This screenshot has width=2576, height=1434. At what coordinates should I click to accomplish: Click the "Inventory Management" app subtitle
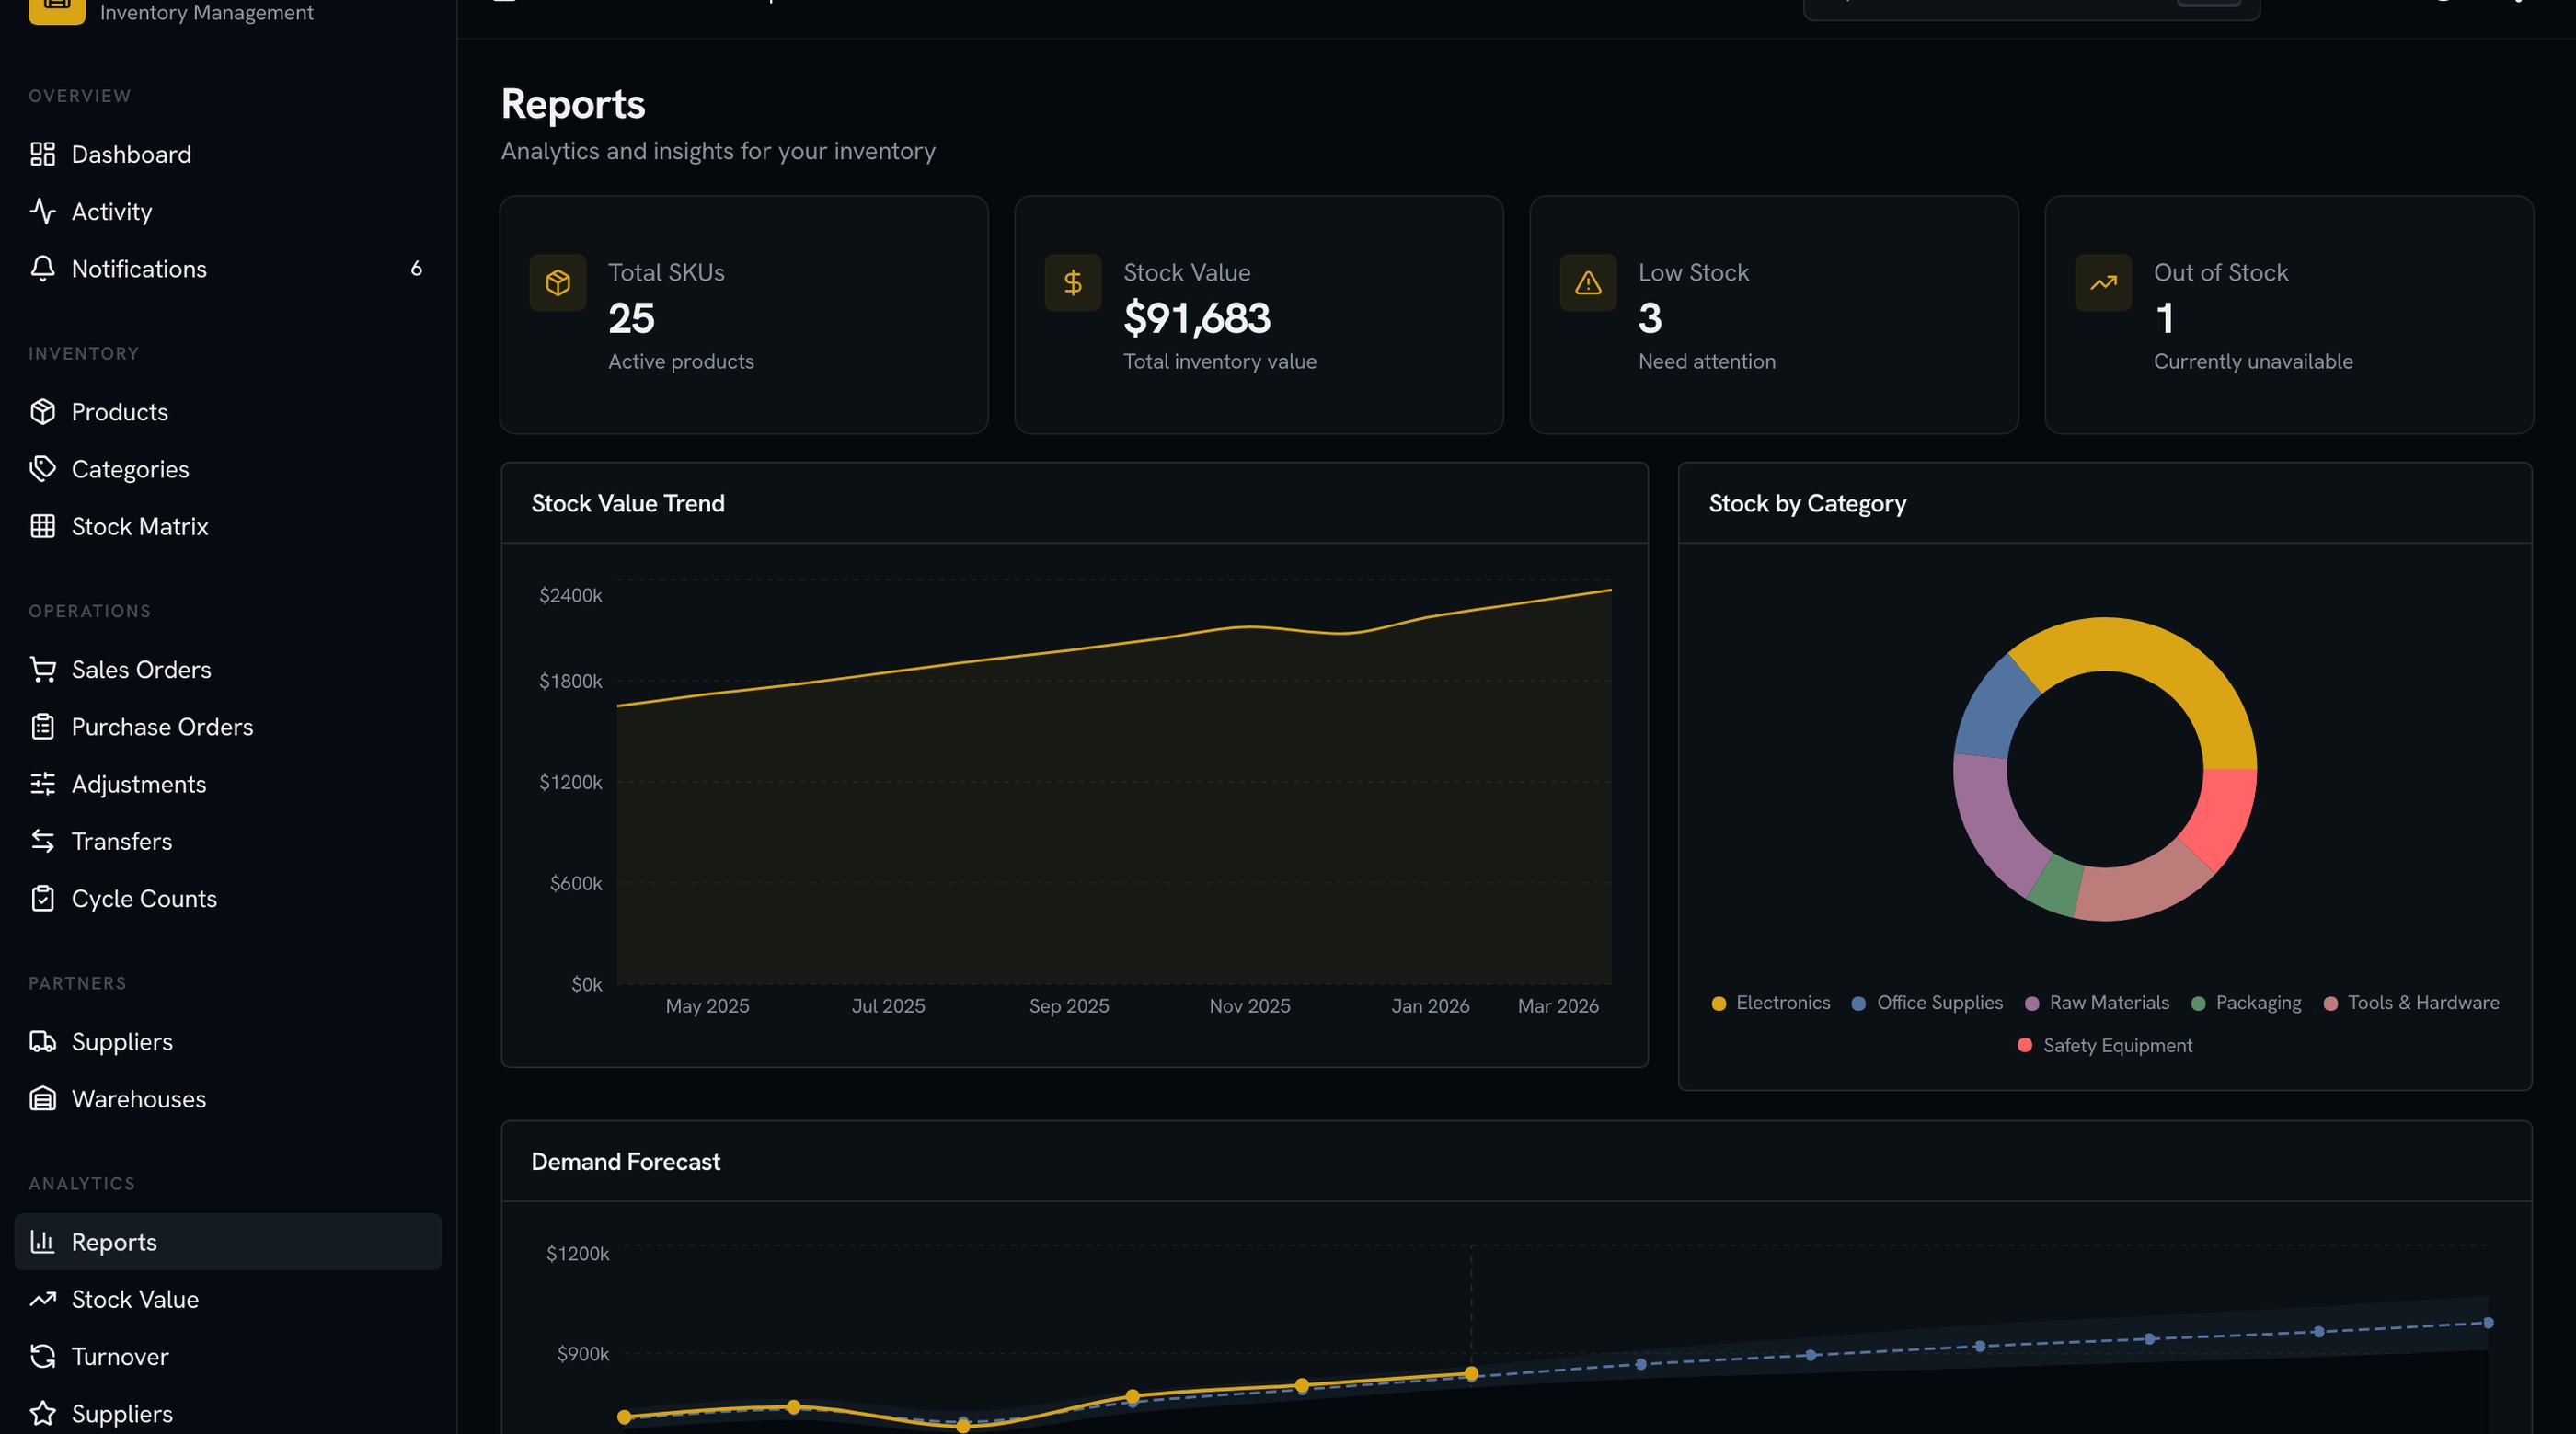point(206,12)
